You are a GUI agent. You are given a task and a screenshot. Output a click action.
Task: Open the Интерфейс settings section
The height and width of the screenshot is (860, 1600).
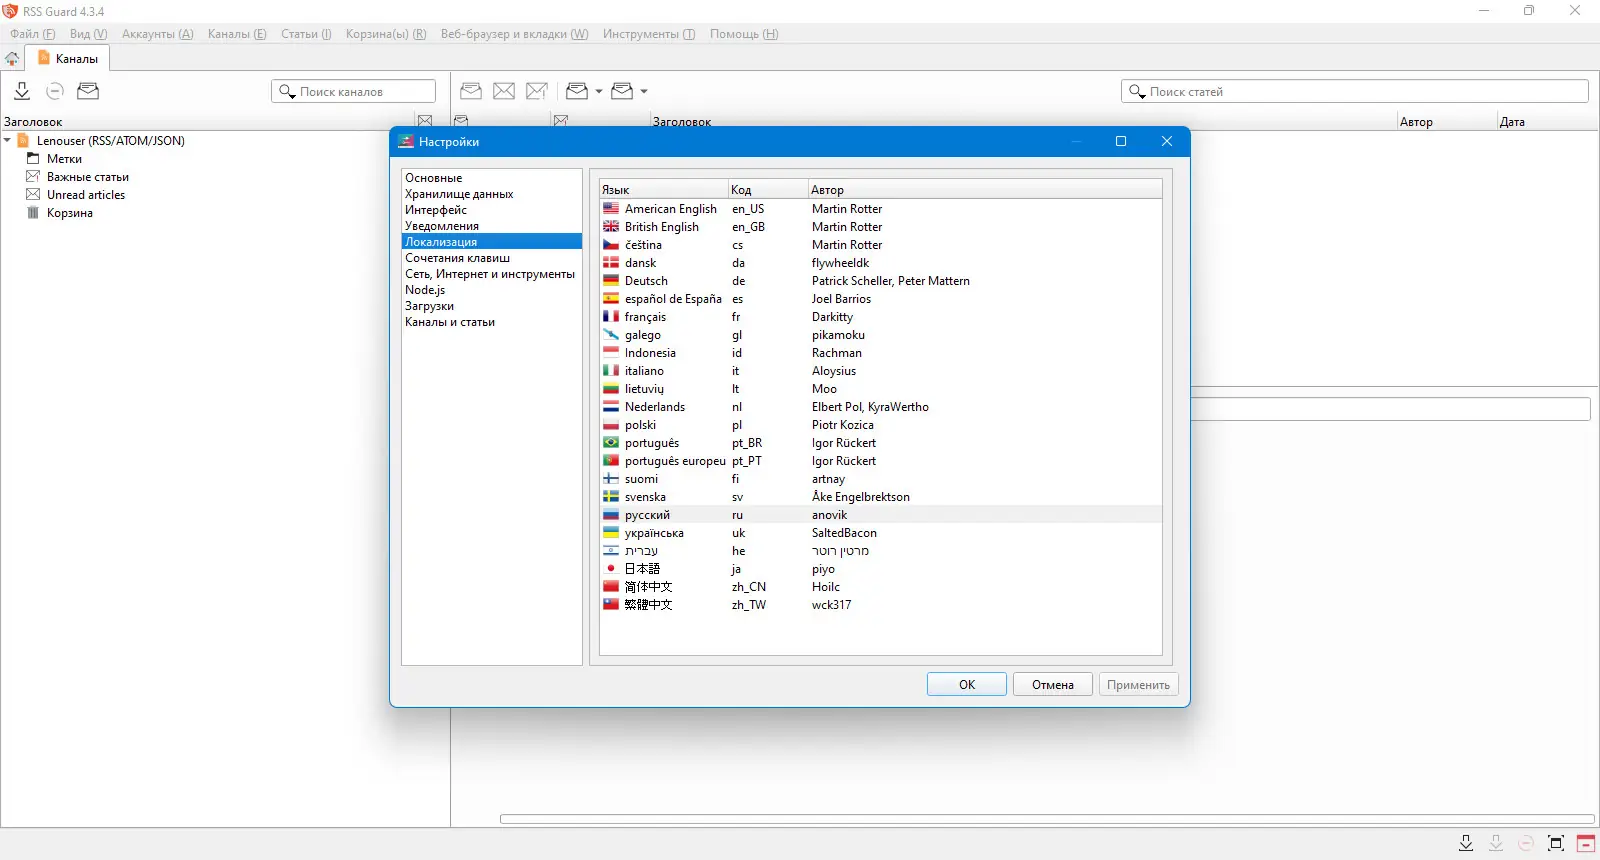tap(491, 210)
